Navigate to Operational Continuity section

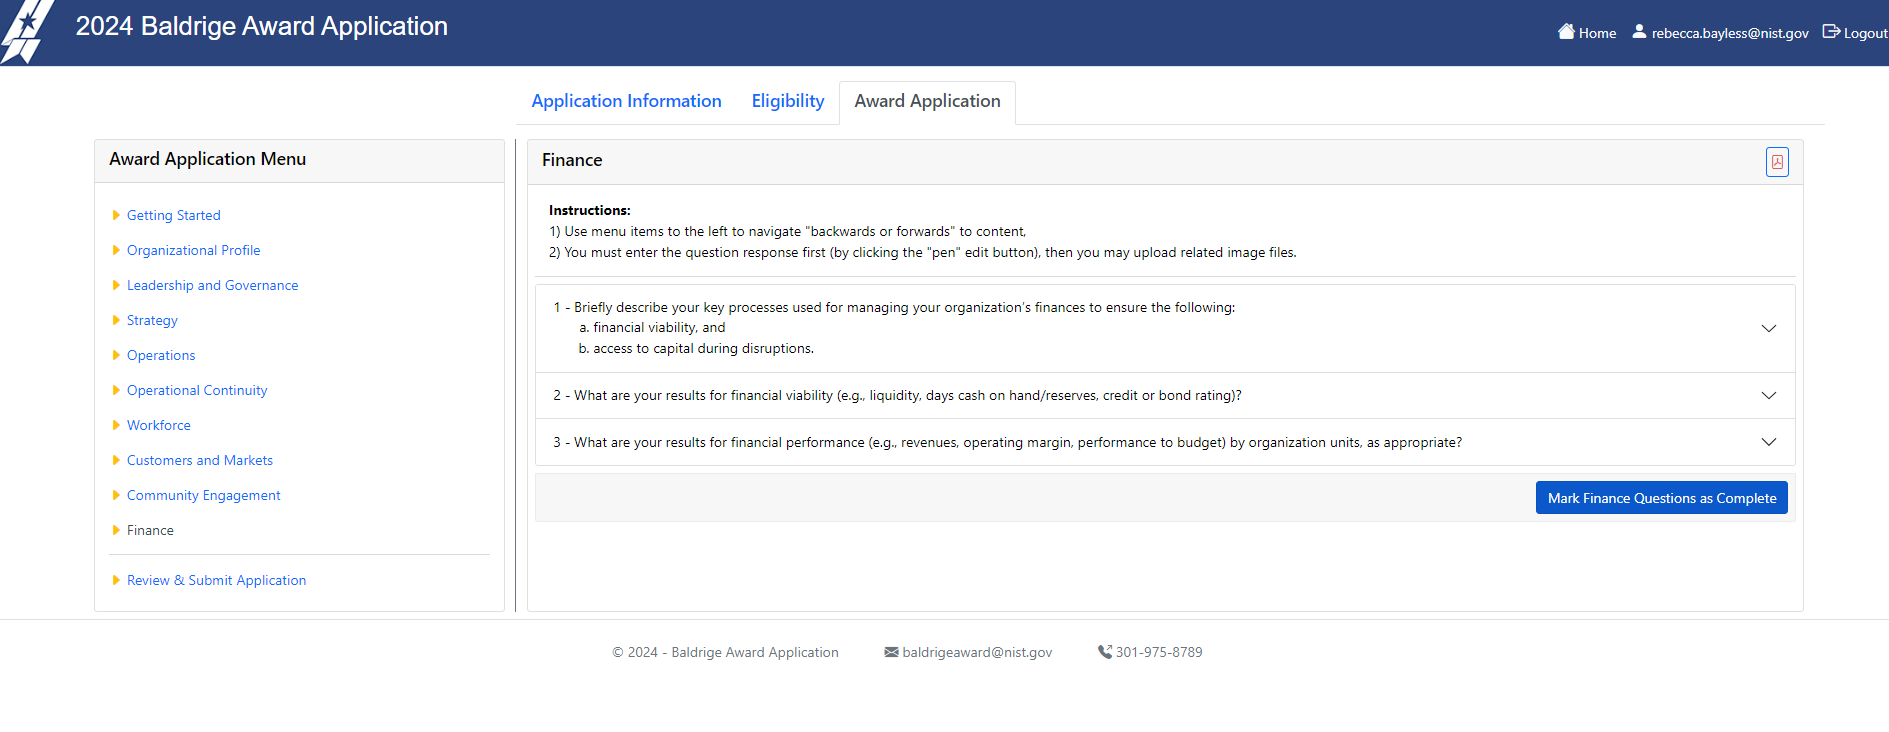(x=197, y=390)
